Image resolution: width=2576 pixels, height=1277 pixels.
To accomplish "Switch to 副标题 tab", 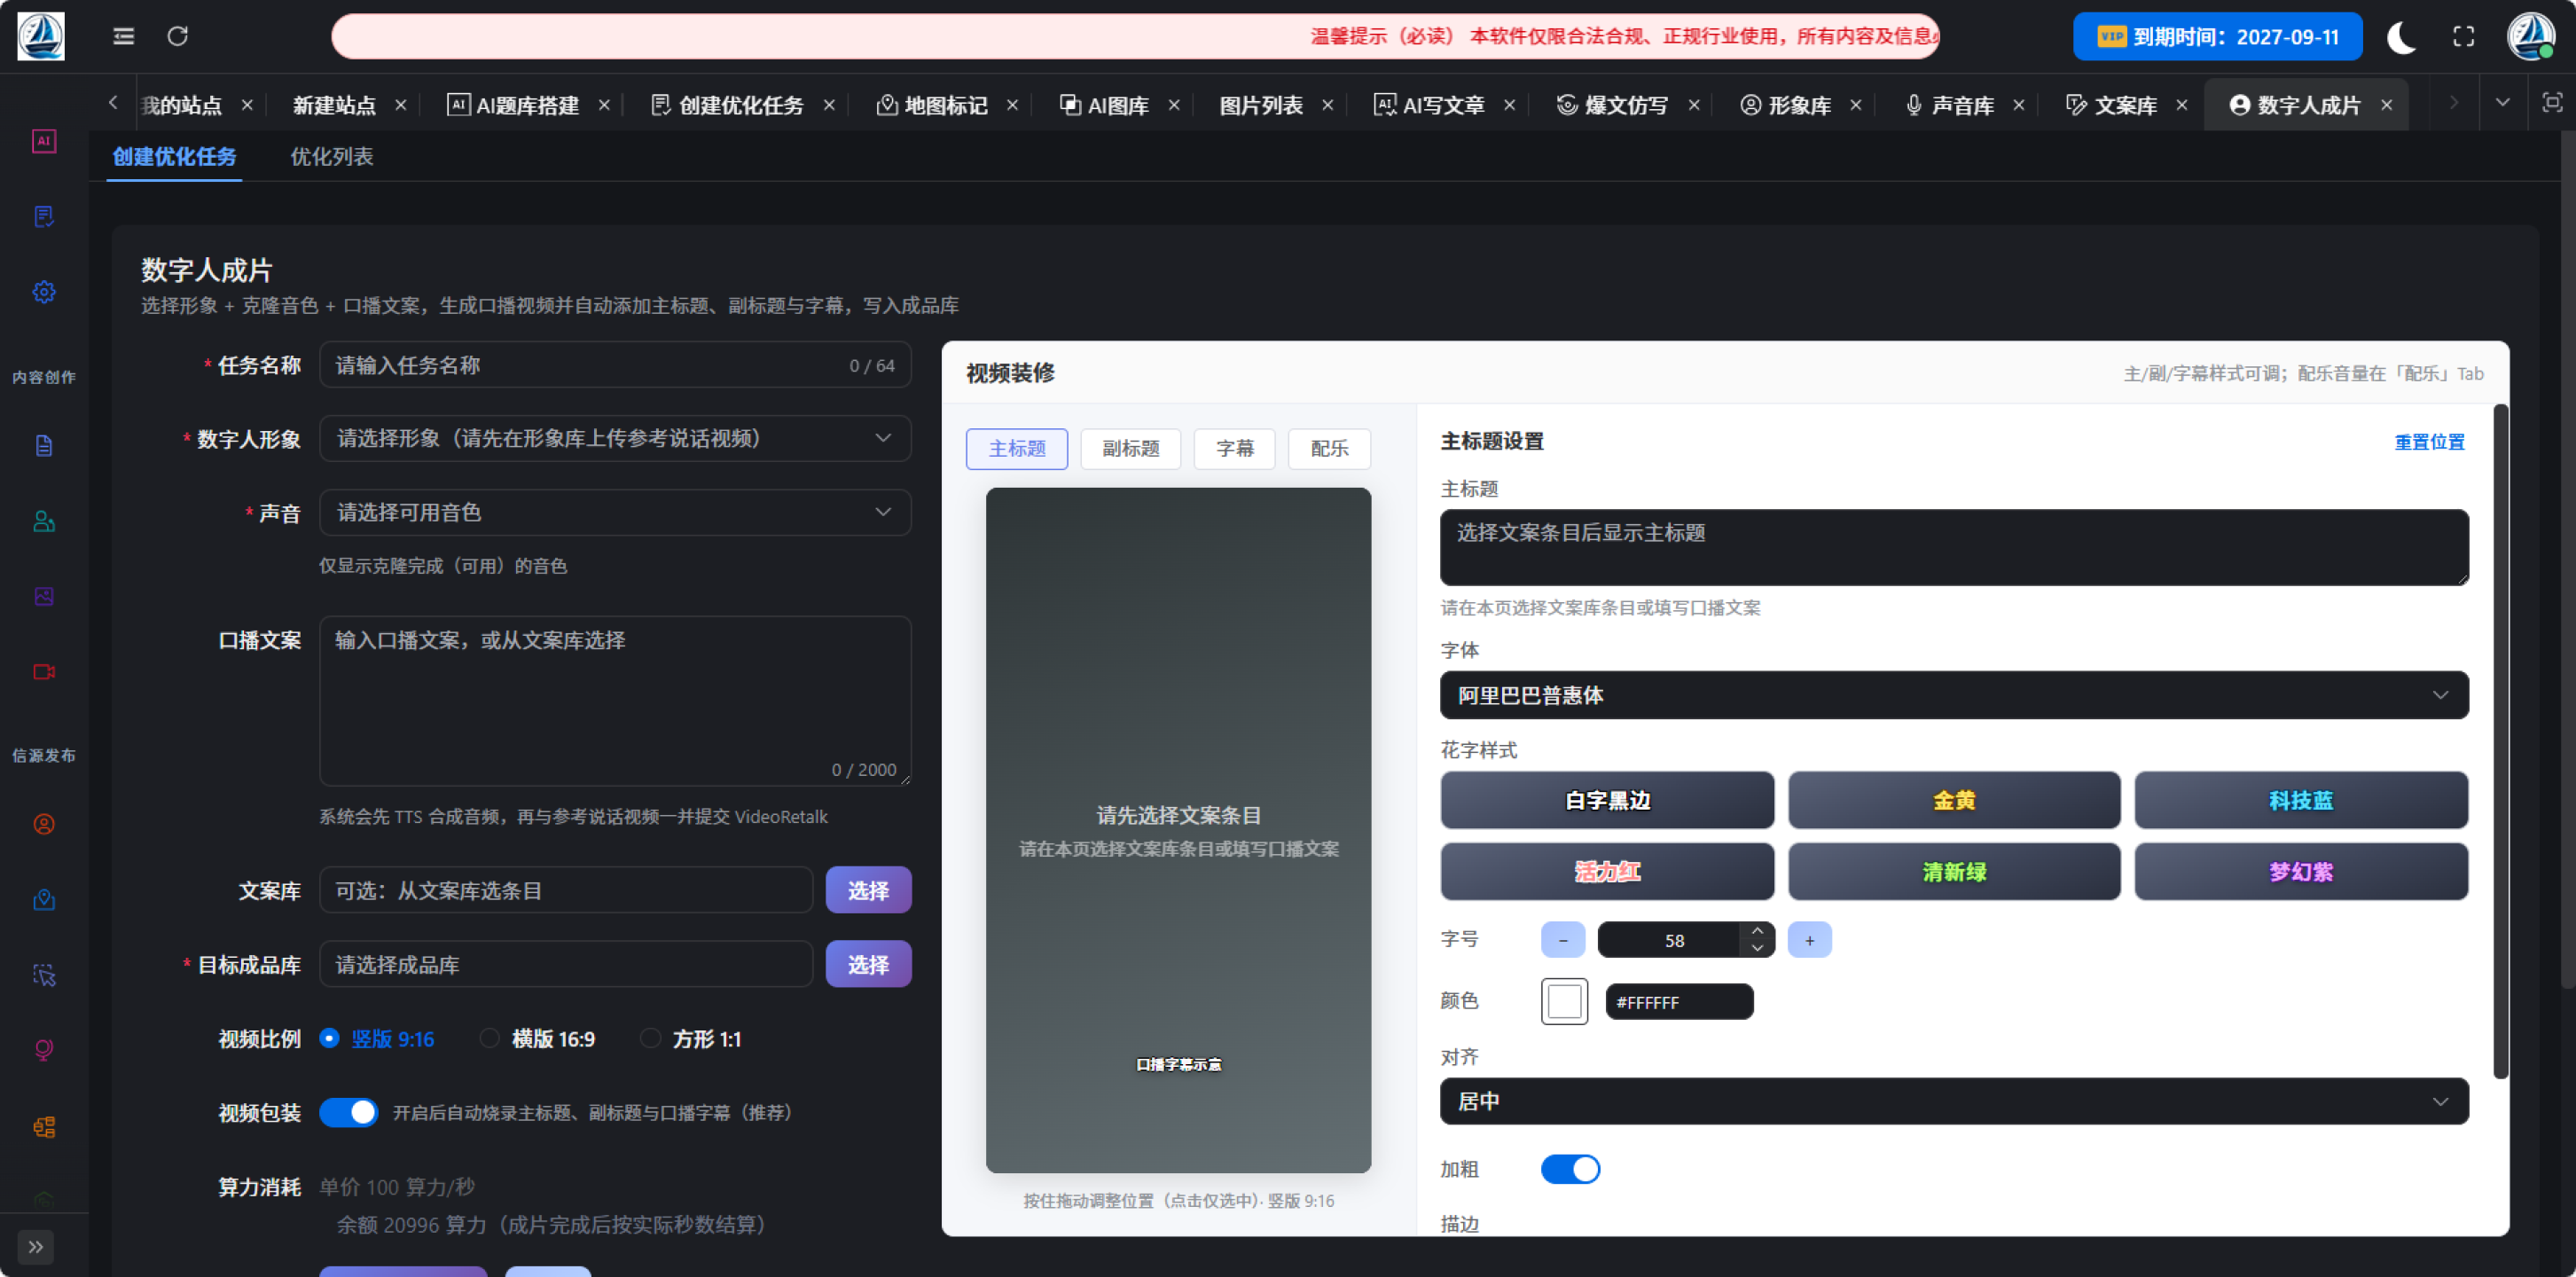I will pyautogui.click(x=1131, y=449).
